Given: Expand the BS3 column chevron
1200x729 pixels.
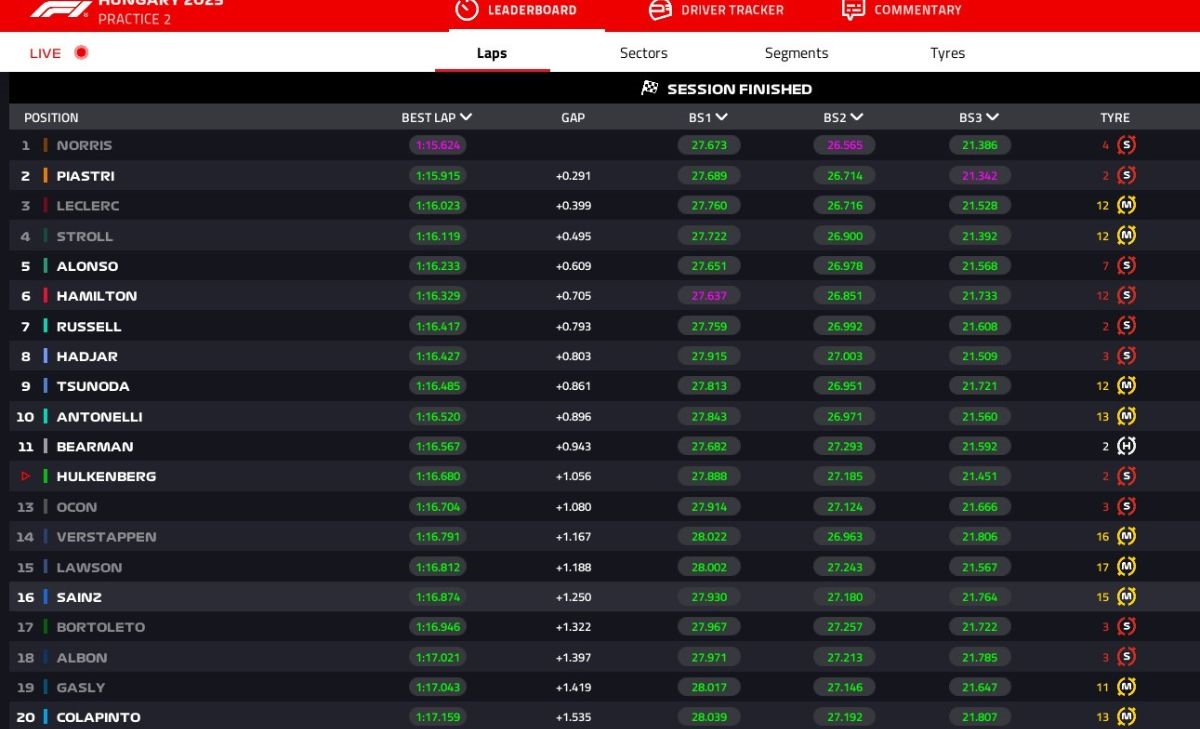Looking at the screenshot, I should (992, 117).
